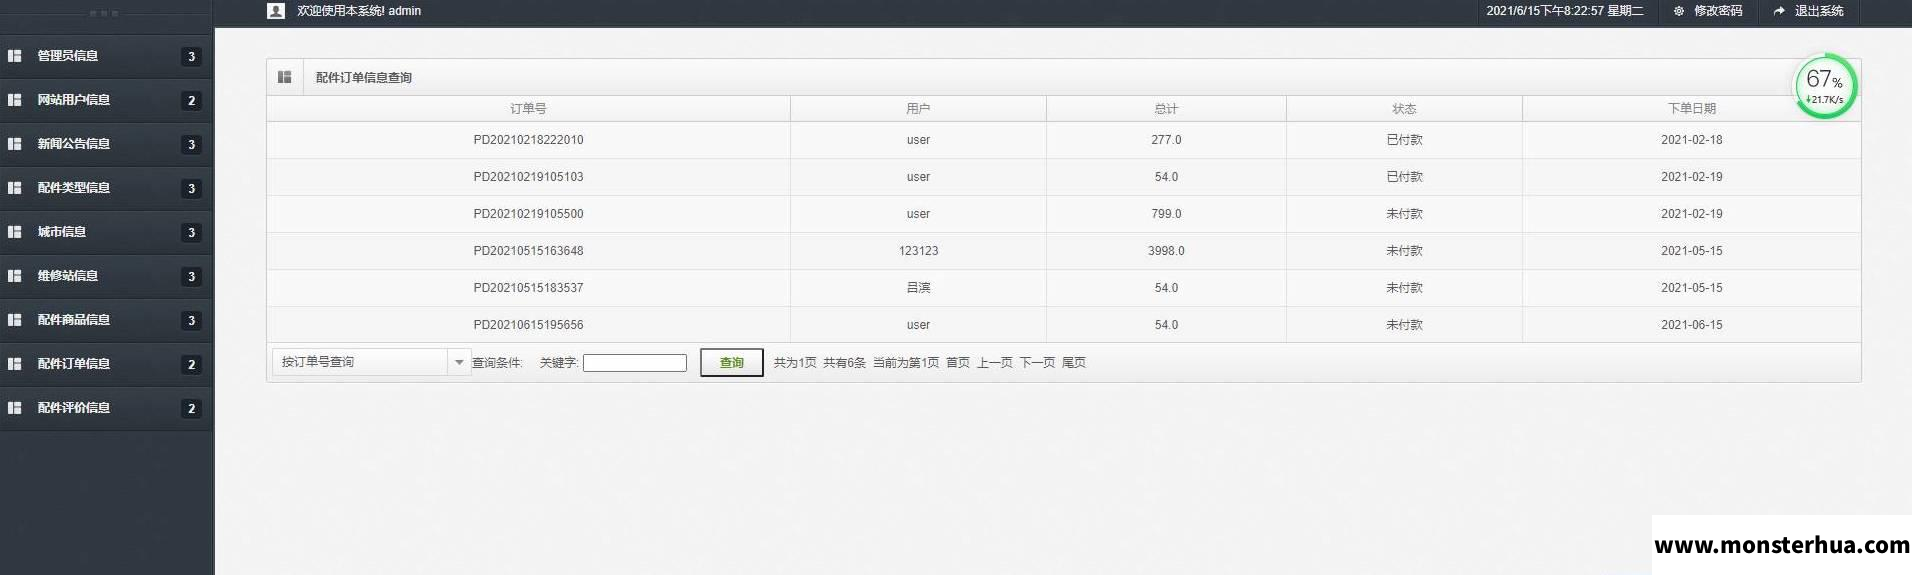Screen dimensions: 1912x575
Task: Click the grid icon beside 网站用户信息
Action: 15,100
